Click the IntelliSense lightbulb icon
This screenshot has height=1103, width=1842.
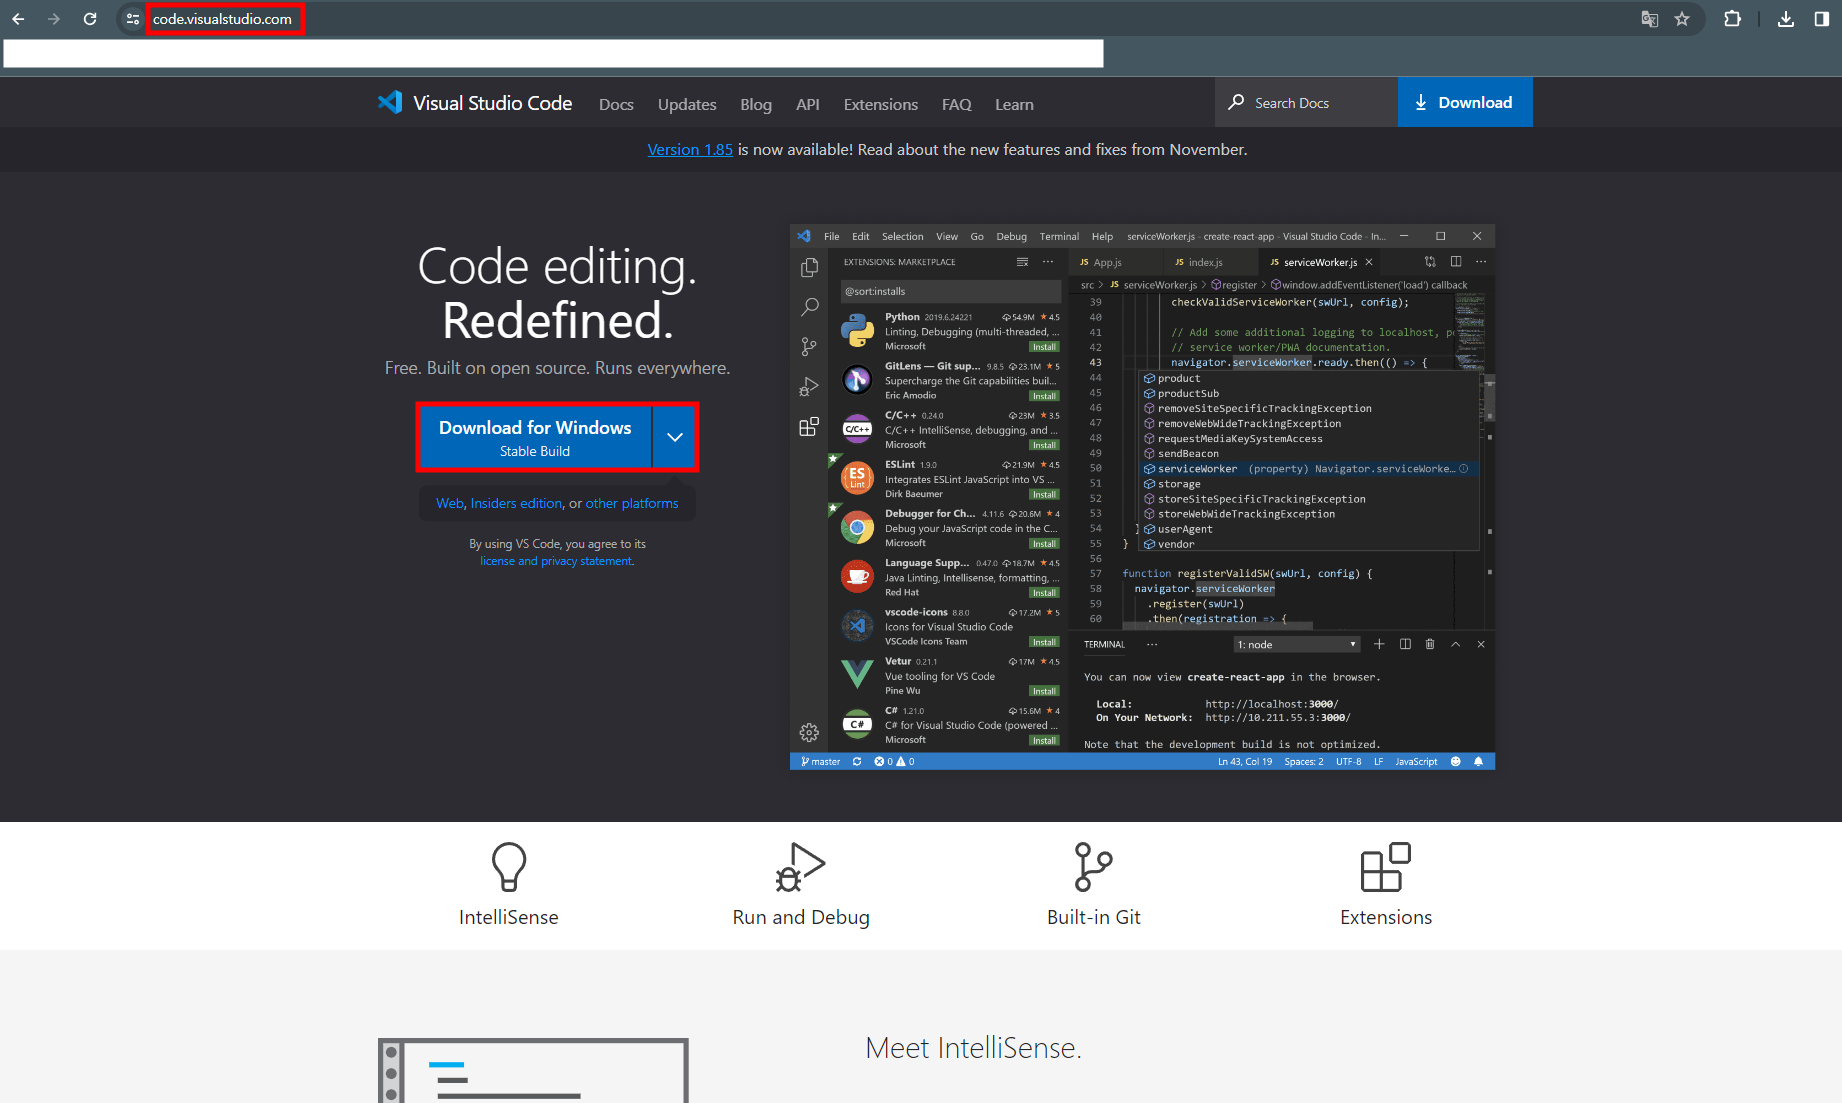(x=509, y=866)
